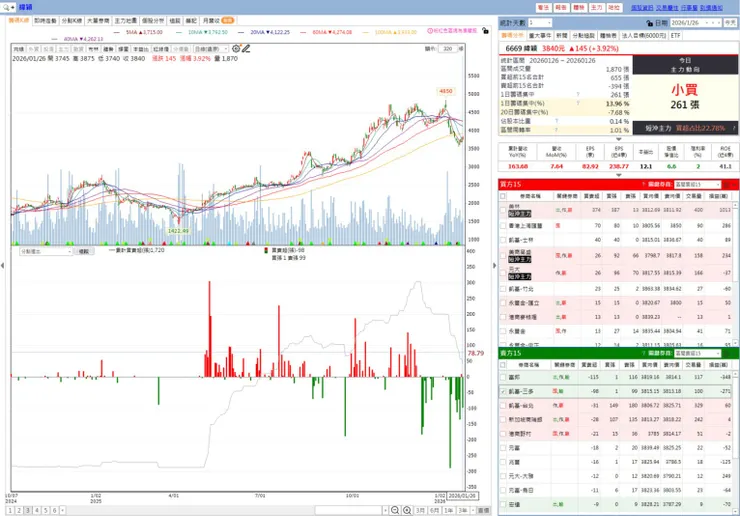This screenshot has width=740, height=516.
Task: Set chart range to 6月
Action: [434, 510]
